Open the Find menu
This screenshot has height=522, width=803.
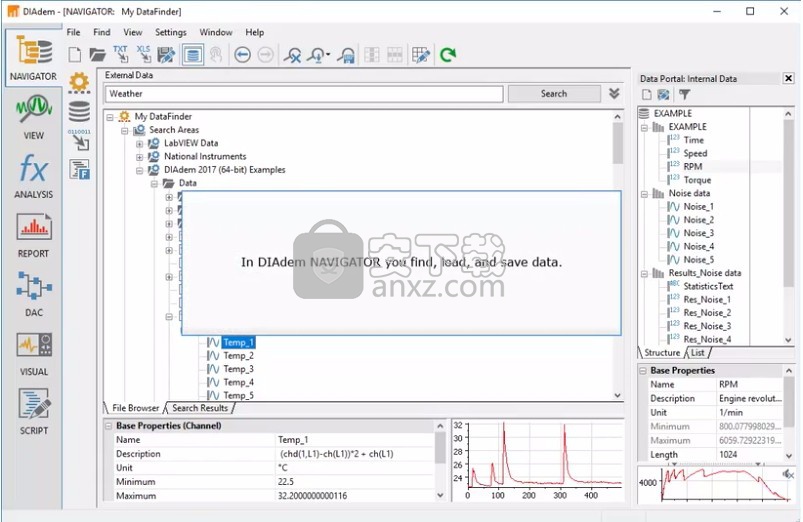102,32
